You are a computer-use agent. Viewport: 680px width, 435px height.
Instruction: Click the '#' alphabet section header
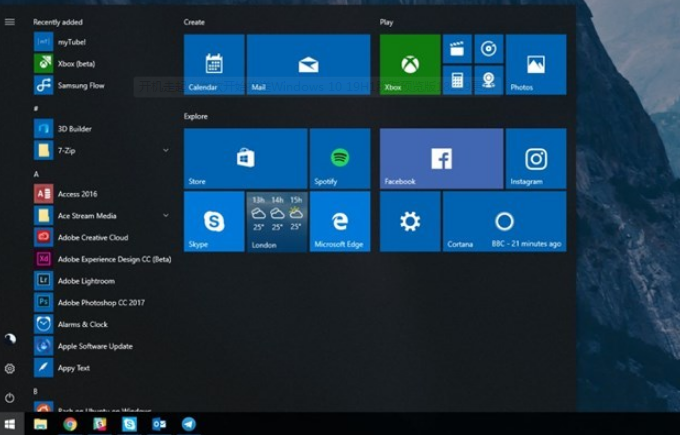(x=36, y=108)
